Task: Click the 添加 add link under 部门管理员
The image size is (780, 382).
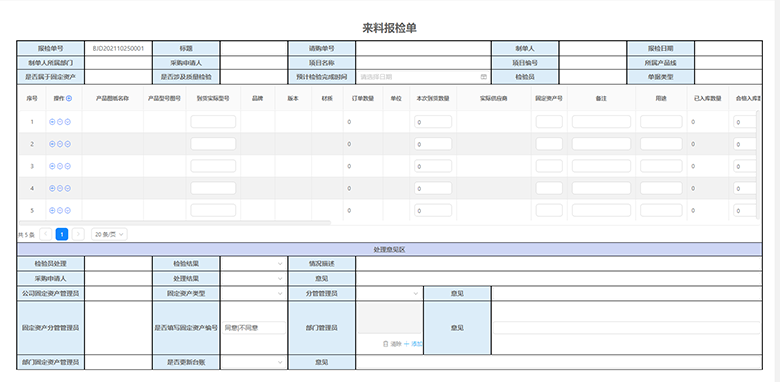Action: coord(413,344)
